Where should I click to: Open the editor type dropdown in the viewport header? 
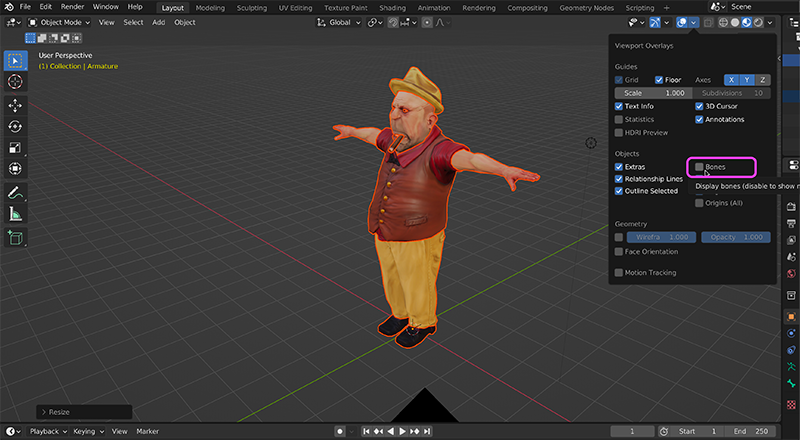13,22
